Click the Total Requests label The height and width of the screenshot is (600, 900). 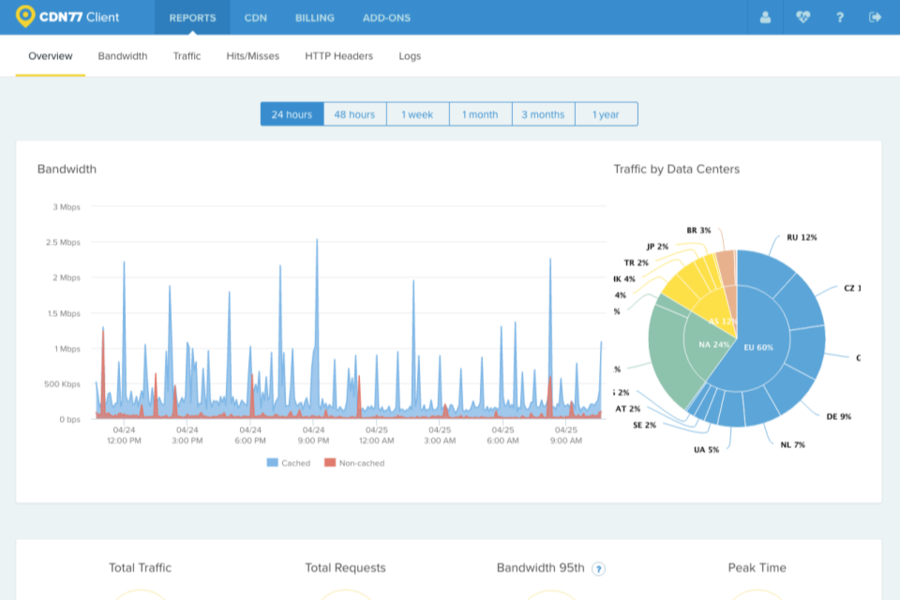pyautogui.click(x=345, y=568)
